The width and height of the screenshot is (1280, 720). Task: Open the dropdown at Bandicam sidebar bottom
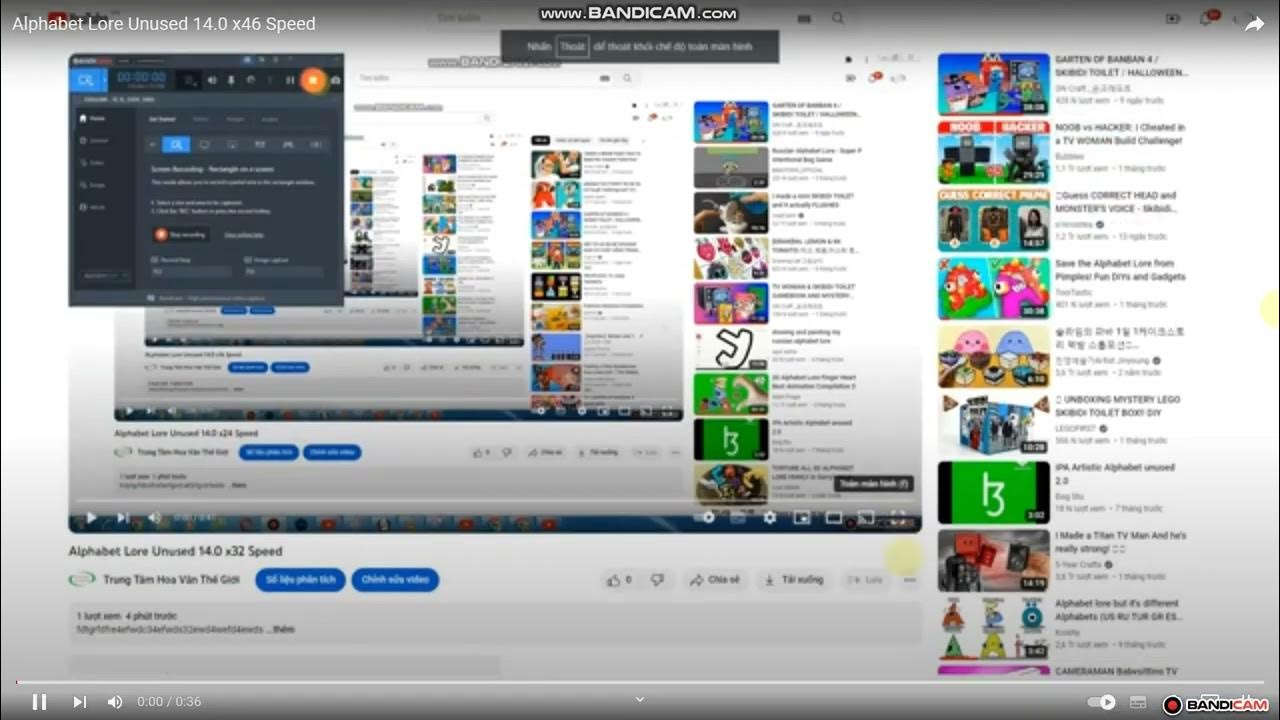[104, 275]
